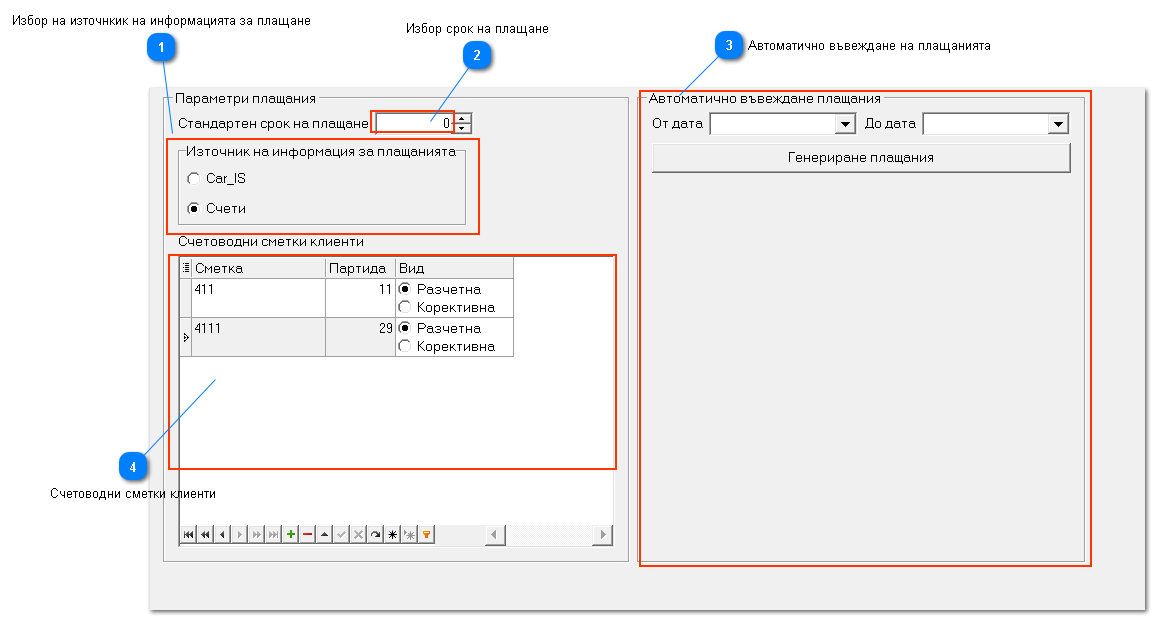Jump to the last record in navigator
Viewport: 1153px width, 618px height.
[x=273, y=535]
